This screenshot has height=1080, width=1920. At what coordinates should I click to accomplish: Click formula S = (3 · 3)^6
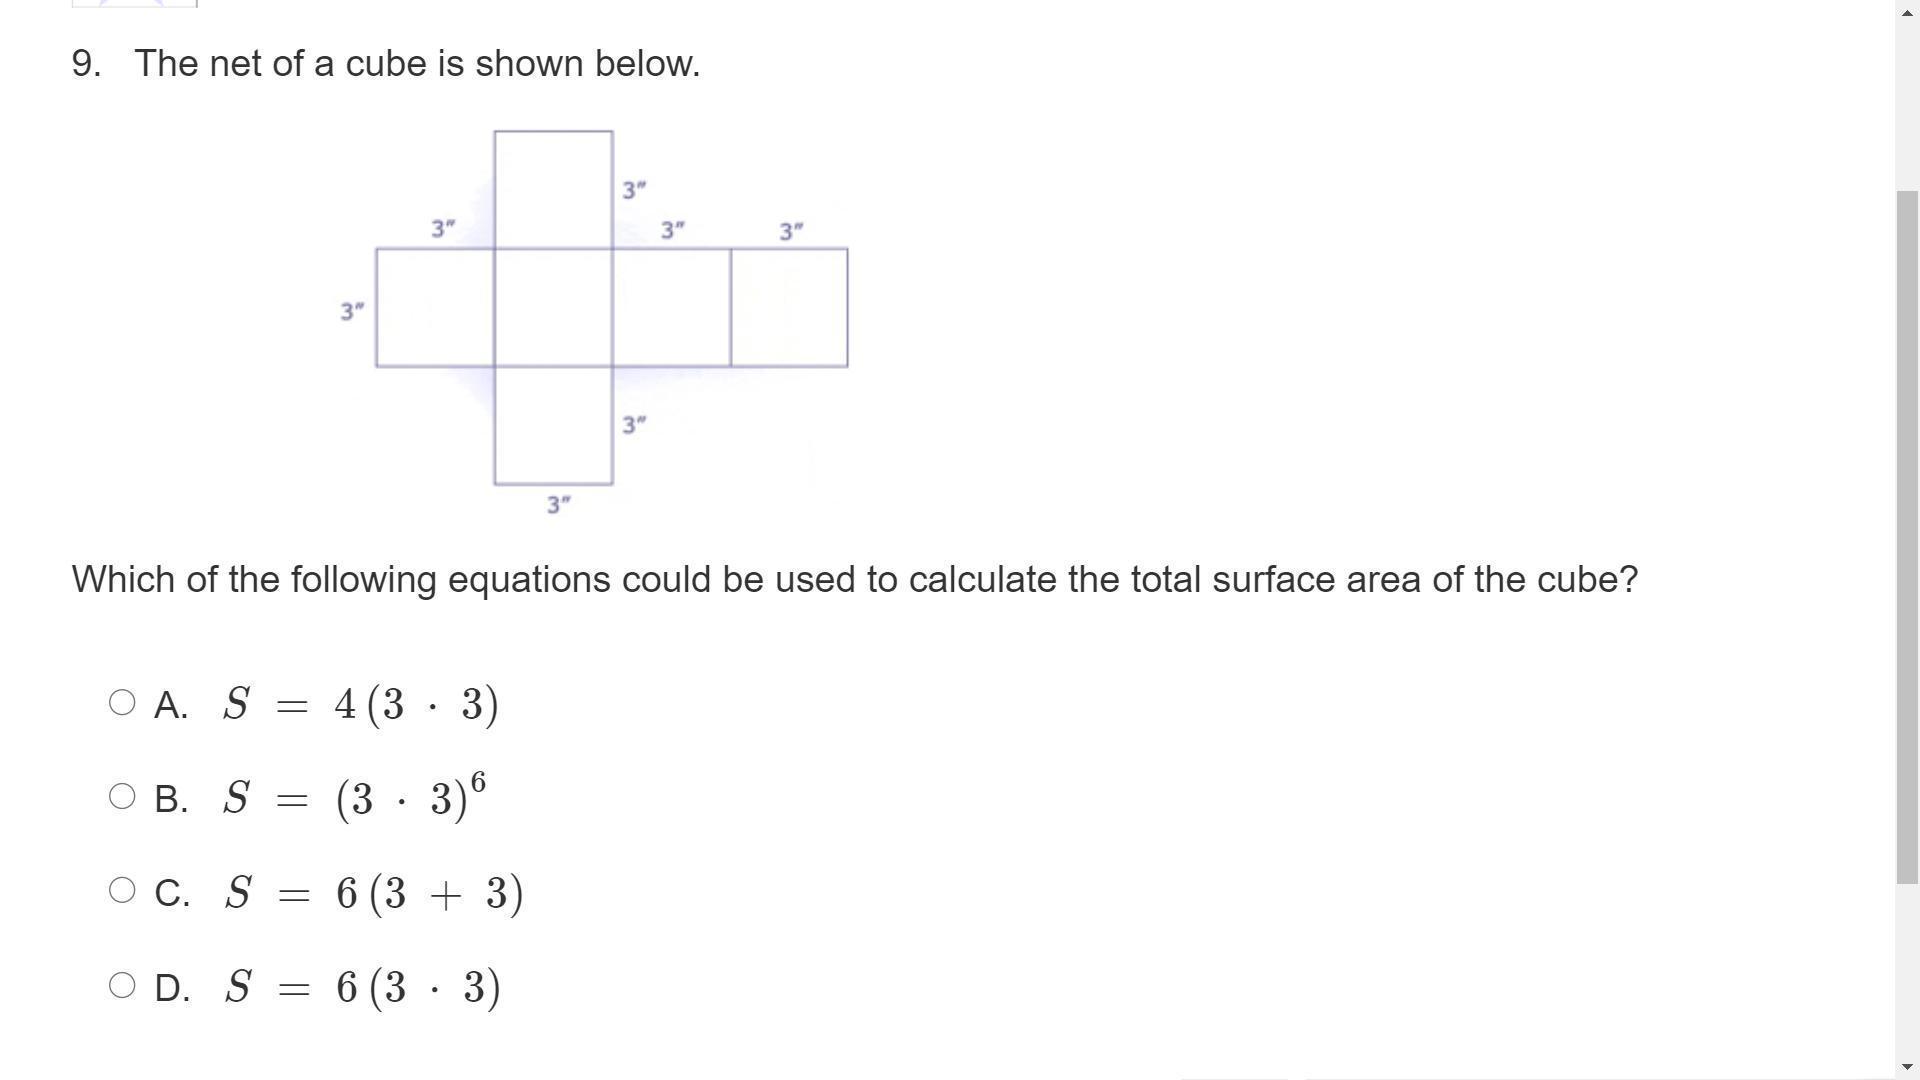[x=354, y=798]
